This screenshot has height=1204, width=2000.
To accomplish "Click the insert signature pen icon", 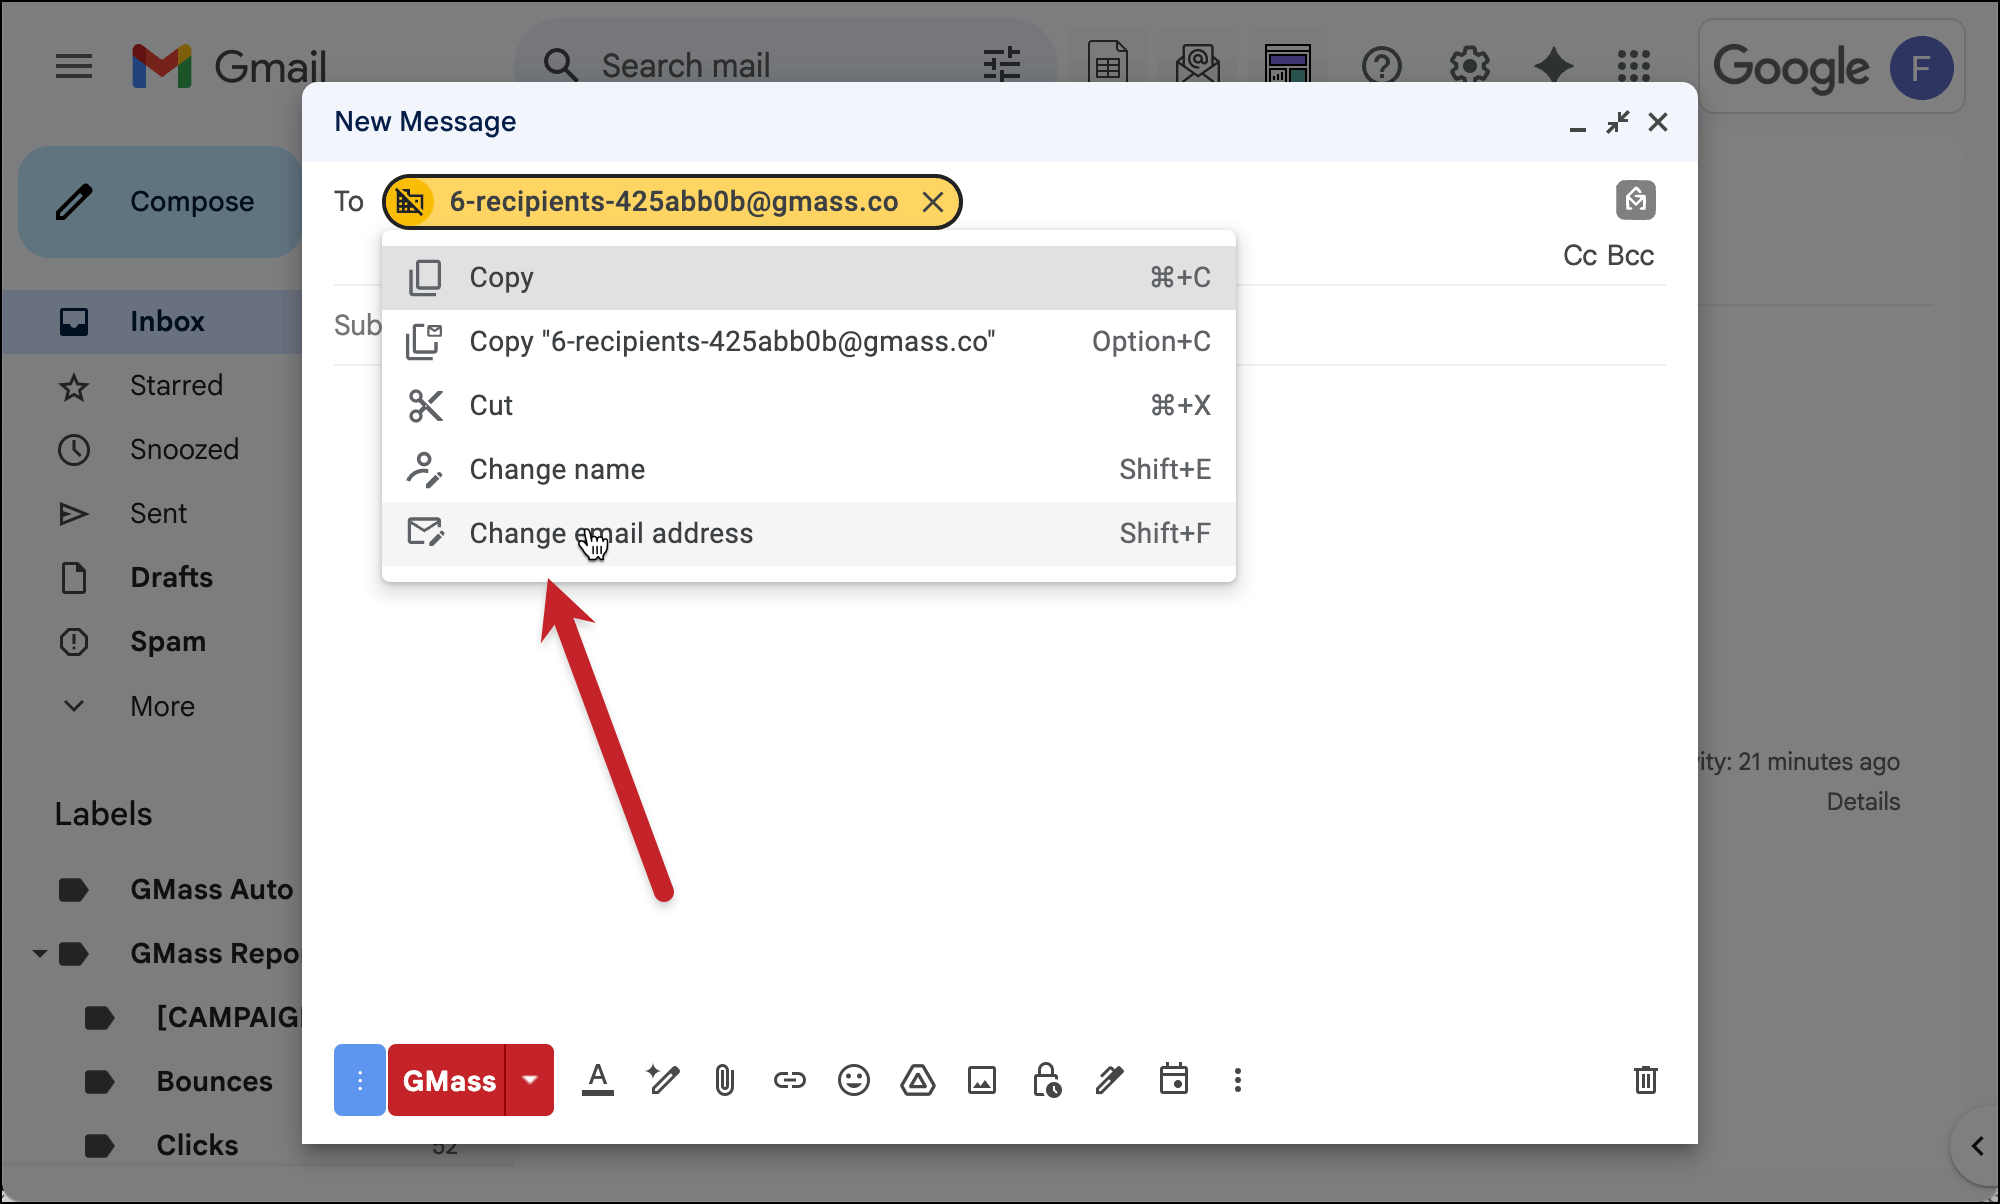I will point(1109,1080).
